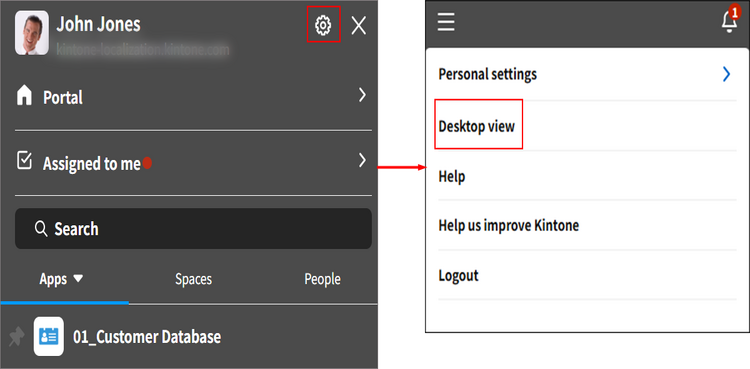Open Personal settings

coord(487,74)
